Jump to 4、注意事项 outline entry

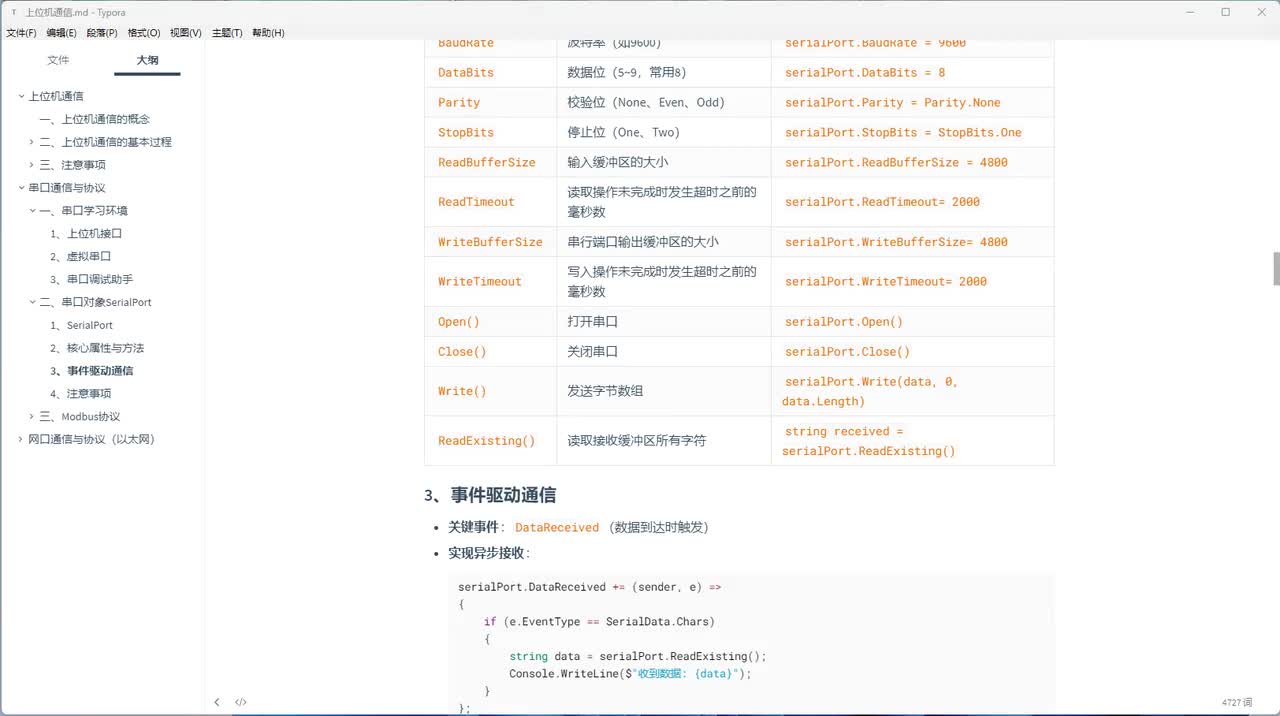click(x=80, y=394)
